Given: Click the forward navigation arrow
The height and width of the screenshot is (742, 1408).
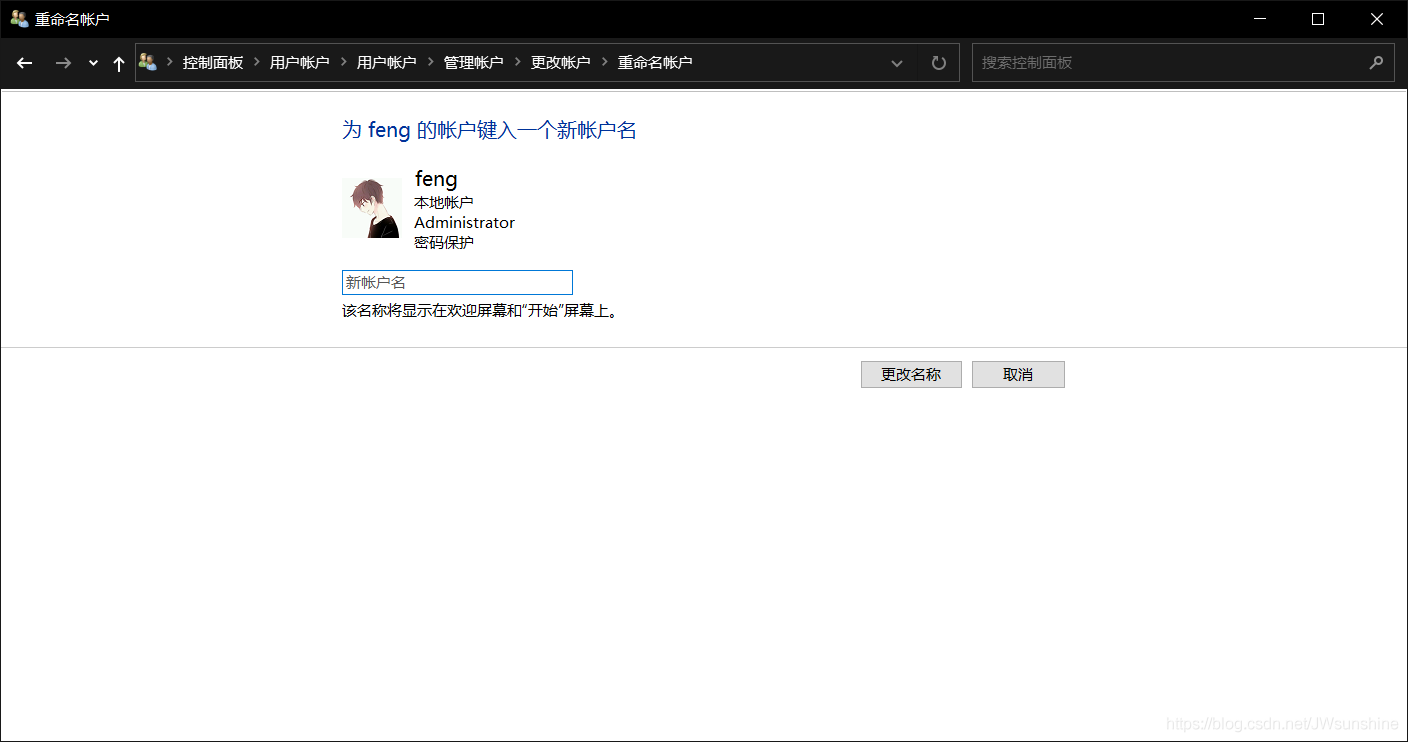Looking at the screenshot, I should [x=63, y=63].
